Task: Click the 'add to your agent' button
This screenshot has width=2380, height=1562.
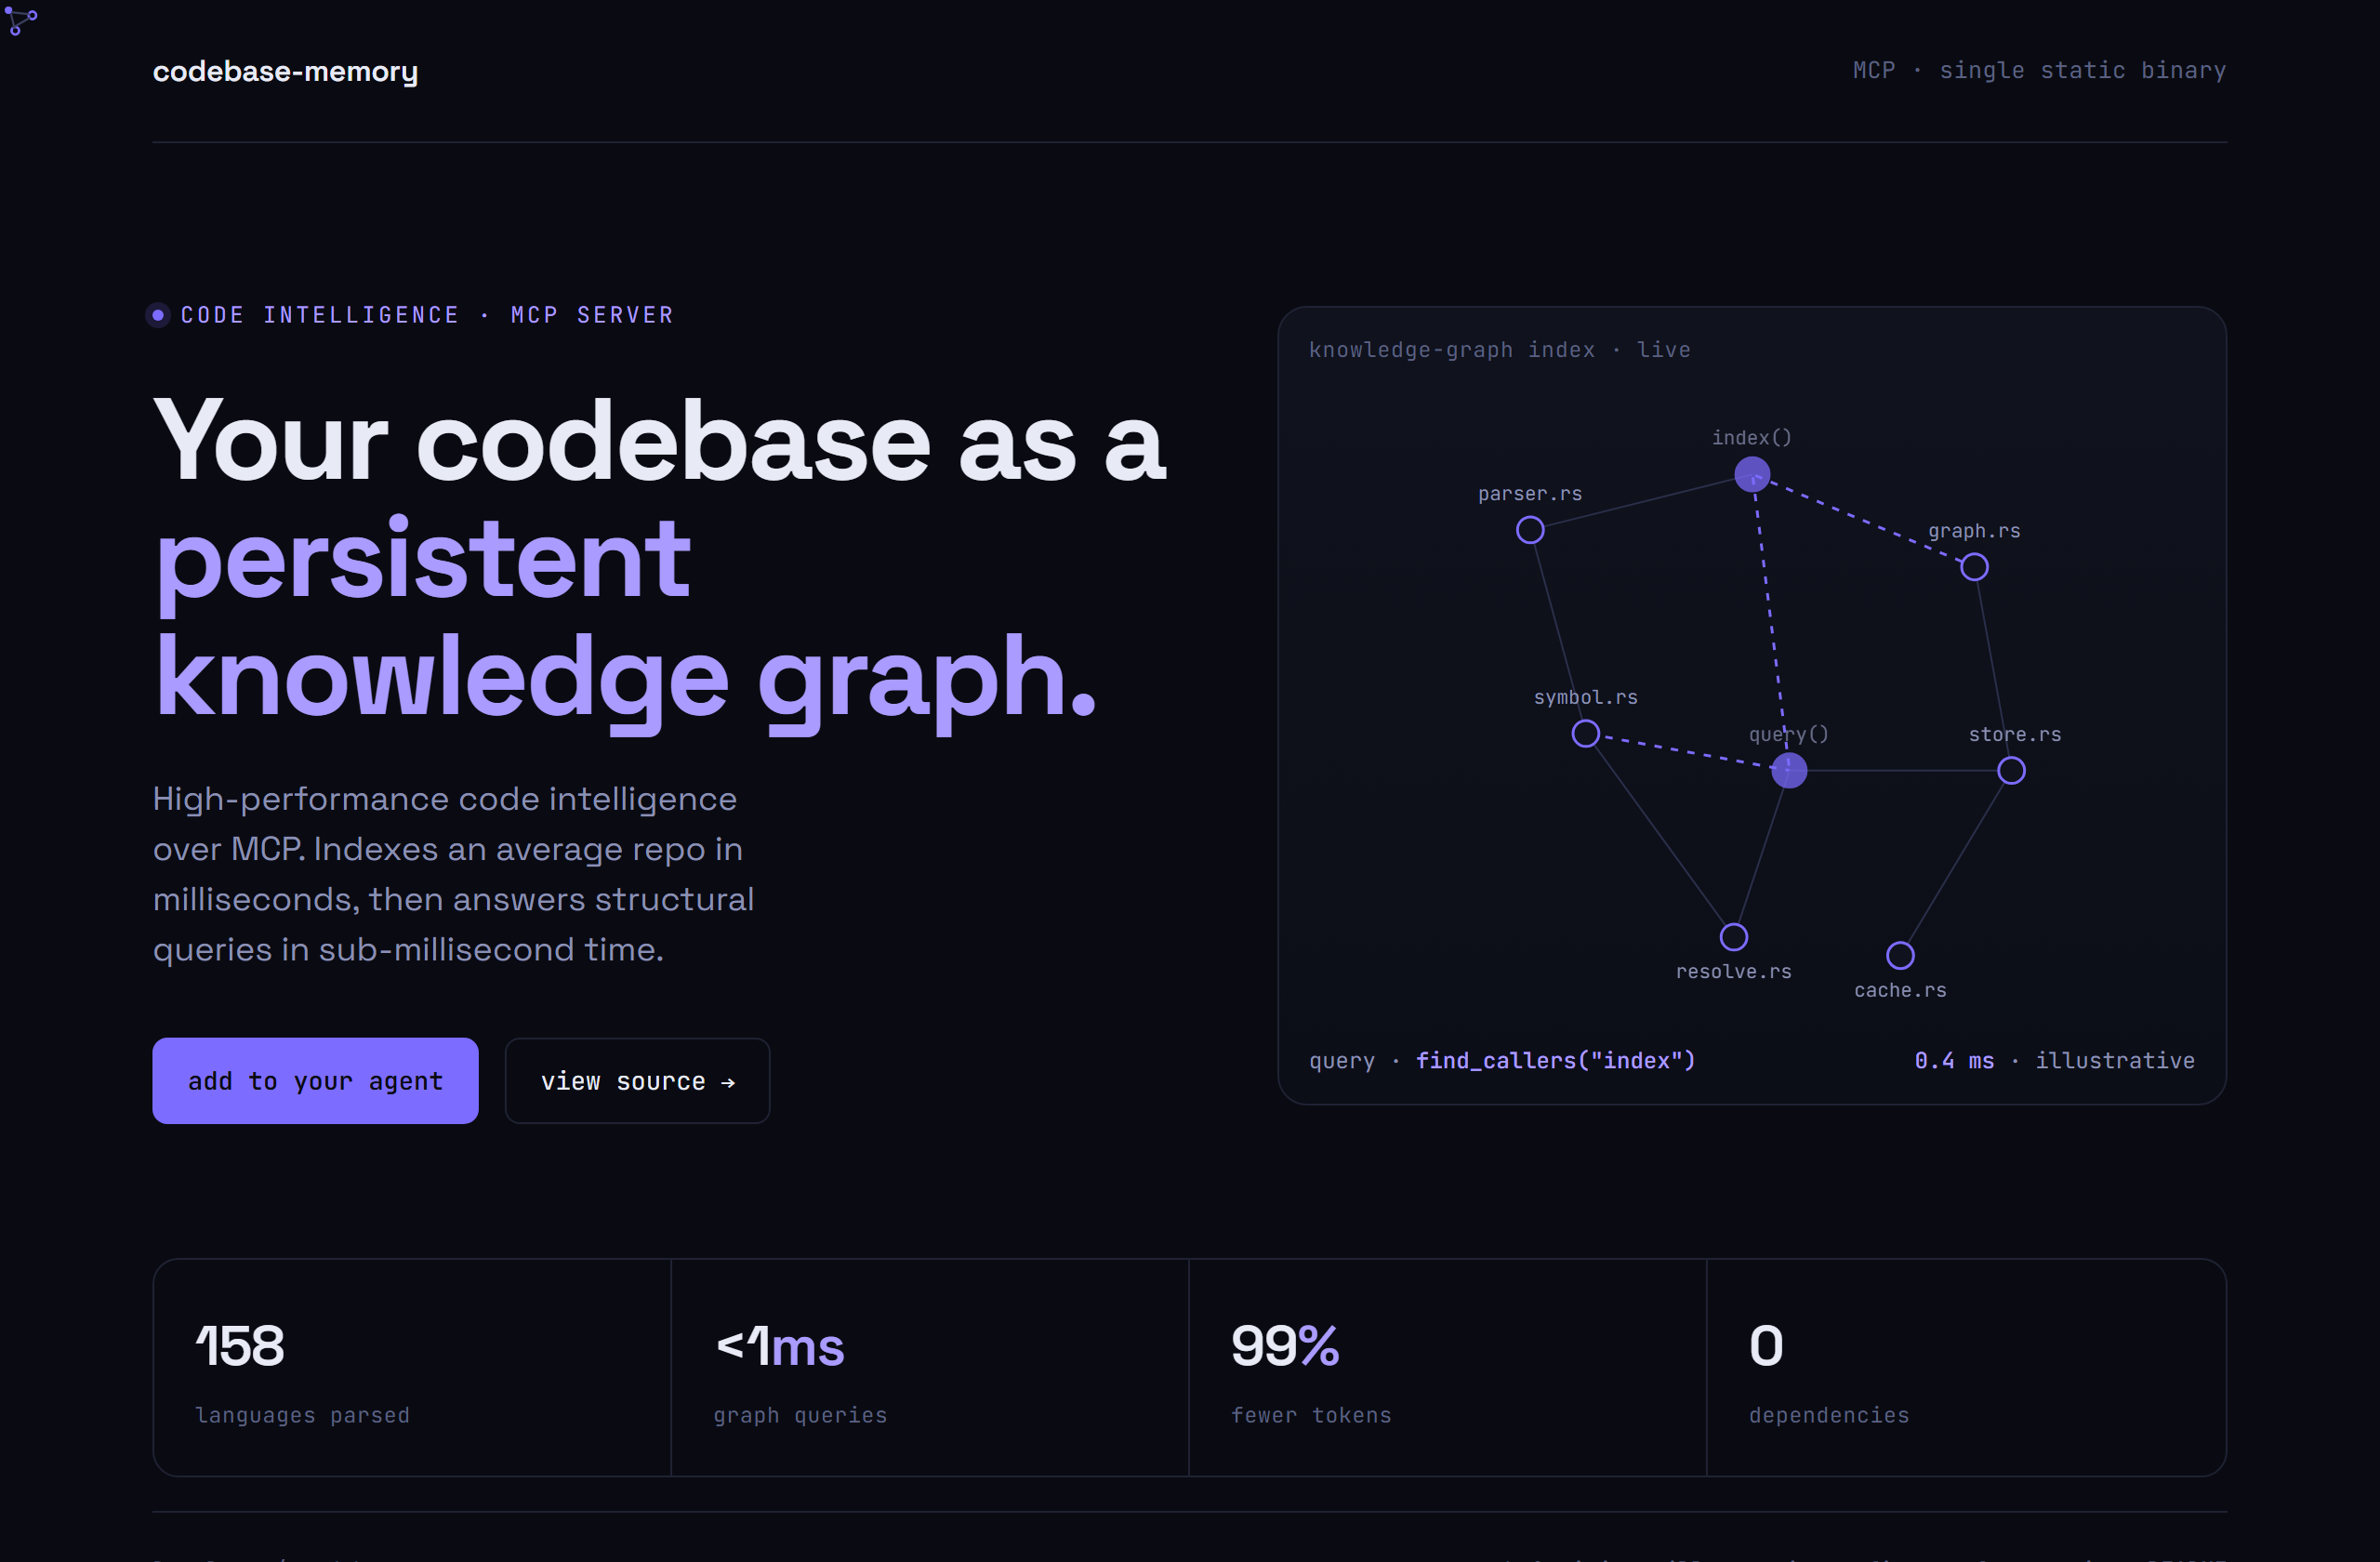Action: click(315, 1080)
